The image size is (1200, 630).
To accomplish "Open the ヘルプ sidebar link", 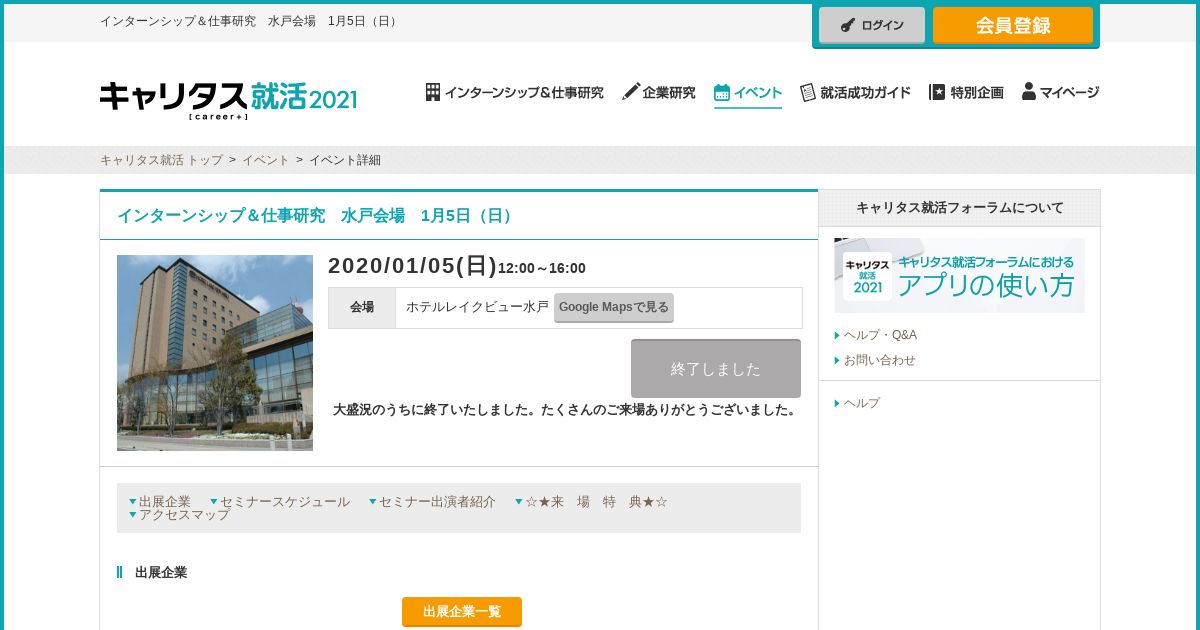I will coord(861,403).
